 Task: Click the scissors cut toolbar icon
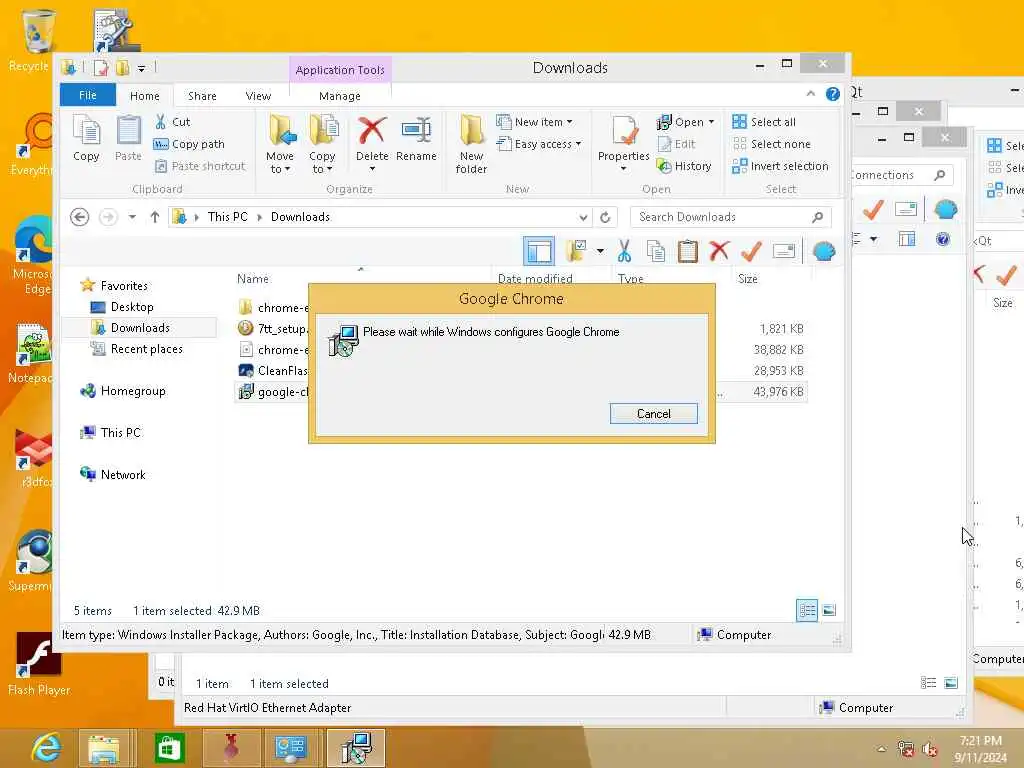(x=624, y=251)
